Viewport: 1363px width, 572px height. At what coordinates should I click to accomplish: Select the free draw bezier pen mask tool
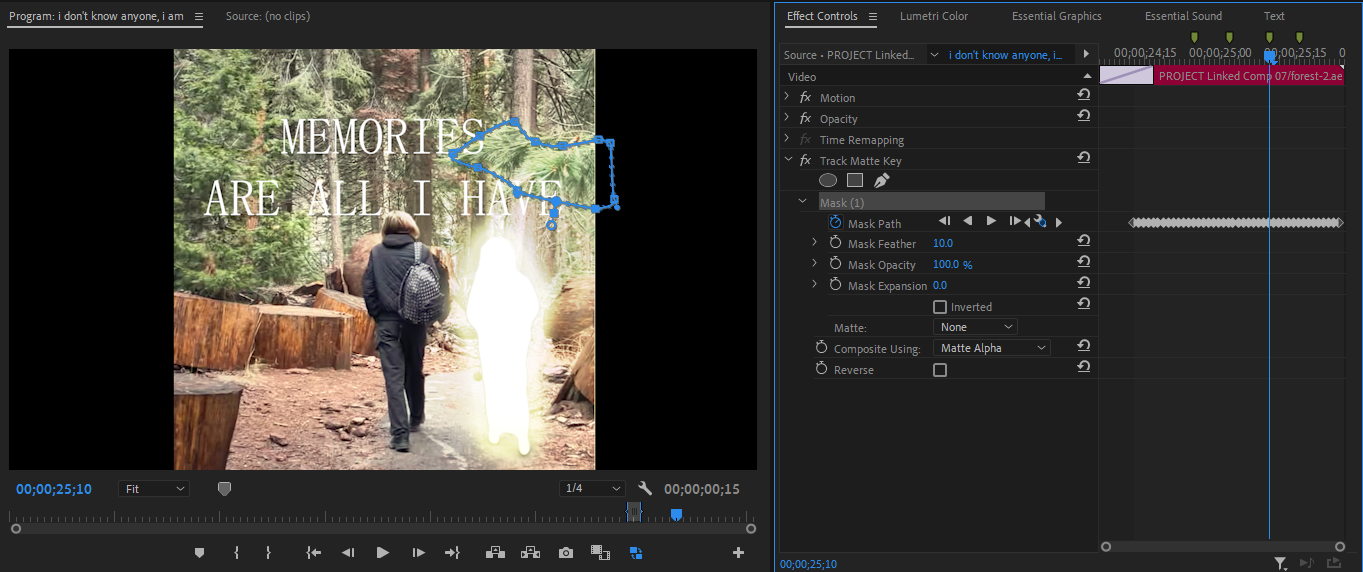tap(881, 181)
